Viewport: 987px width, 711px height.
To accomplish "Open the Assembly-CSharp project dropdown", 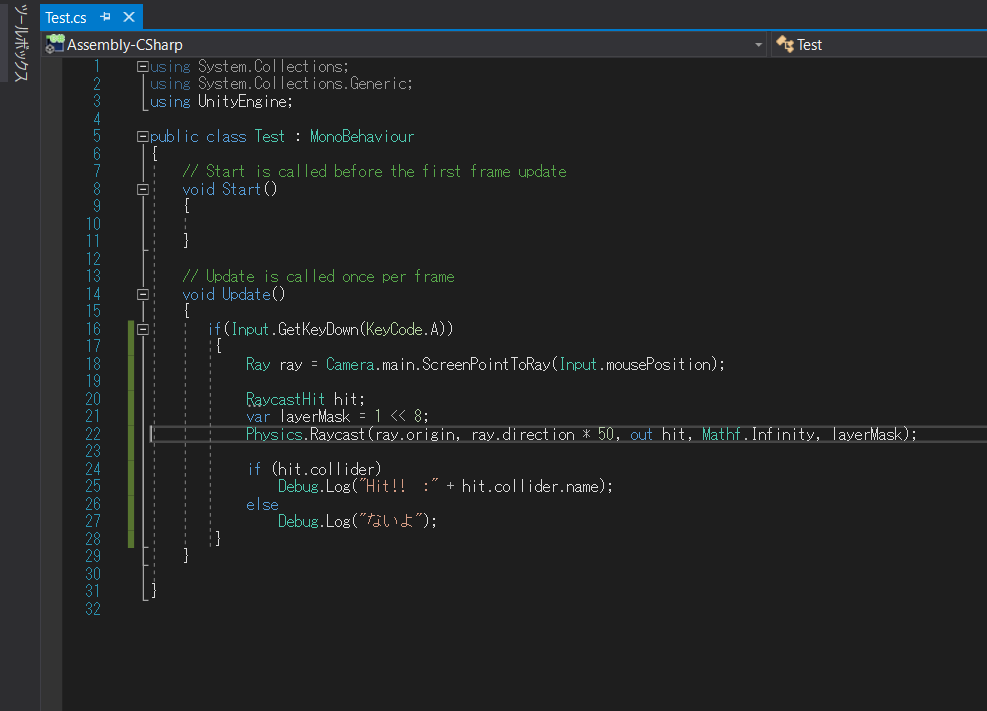I will pos(758,45).
